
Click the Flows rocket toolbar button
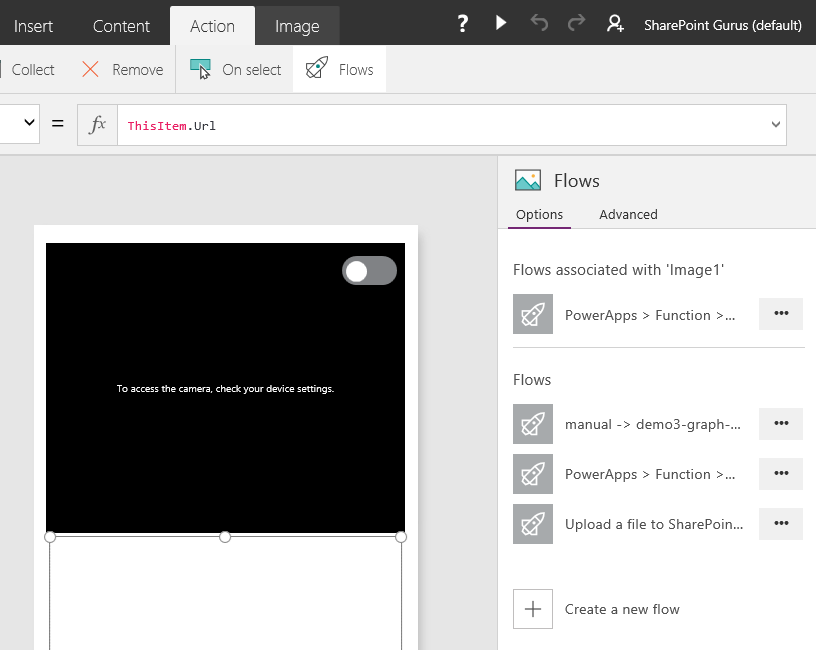(340, 69)
